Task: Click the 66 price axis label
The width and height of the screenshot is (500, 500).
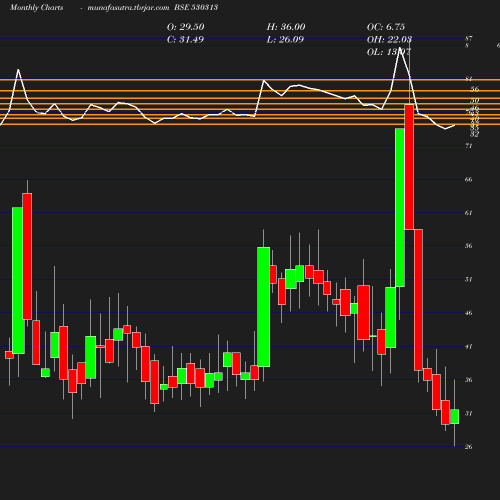Action: click(x=469, y=179)
